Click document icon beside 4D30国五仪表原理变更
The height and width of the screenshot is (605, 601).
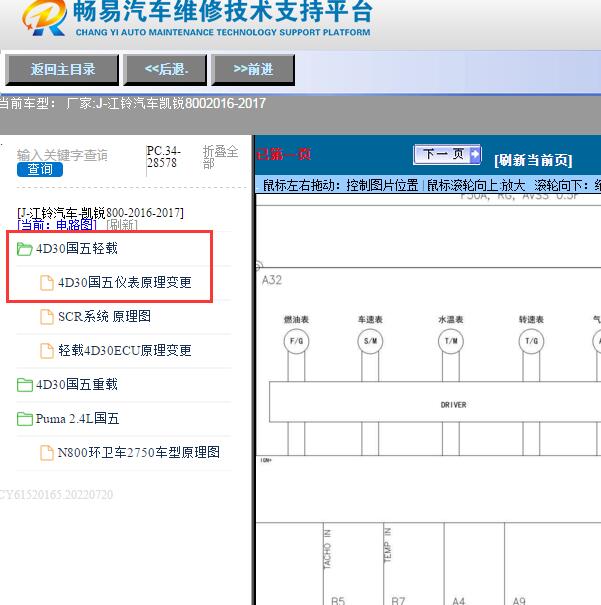(x=47, y=282)
